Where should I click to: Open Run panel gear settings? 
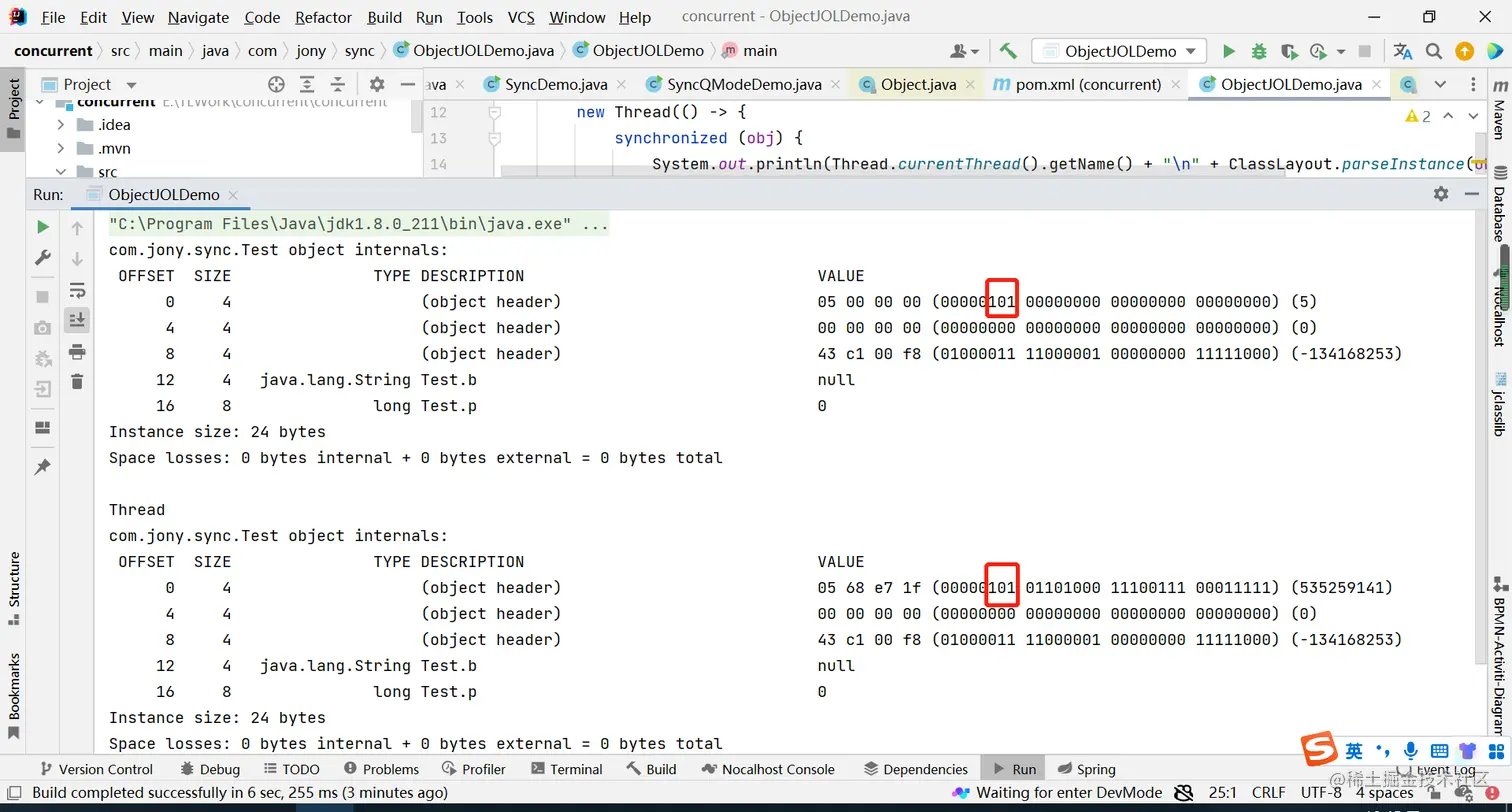point(1440,194)
